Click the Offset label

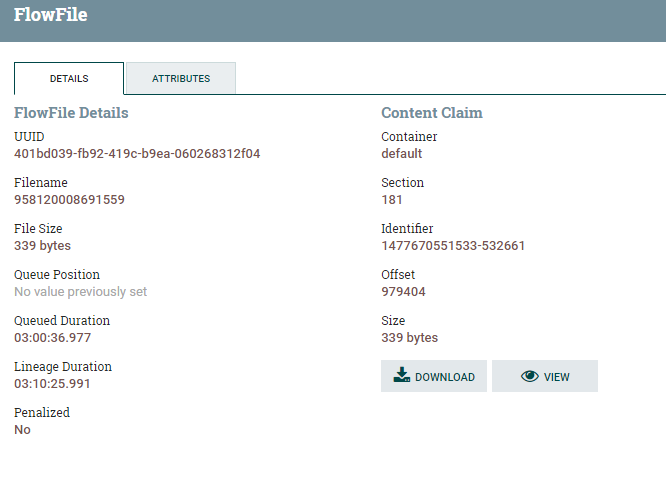tap(398, 274)
